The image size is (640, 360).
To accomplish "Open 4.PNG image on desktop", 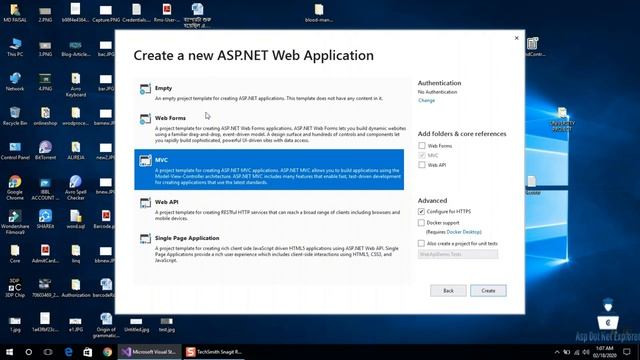I will tap(45, 82).
